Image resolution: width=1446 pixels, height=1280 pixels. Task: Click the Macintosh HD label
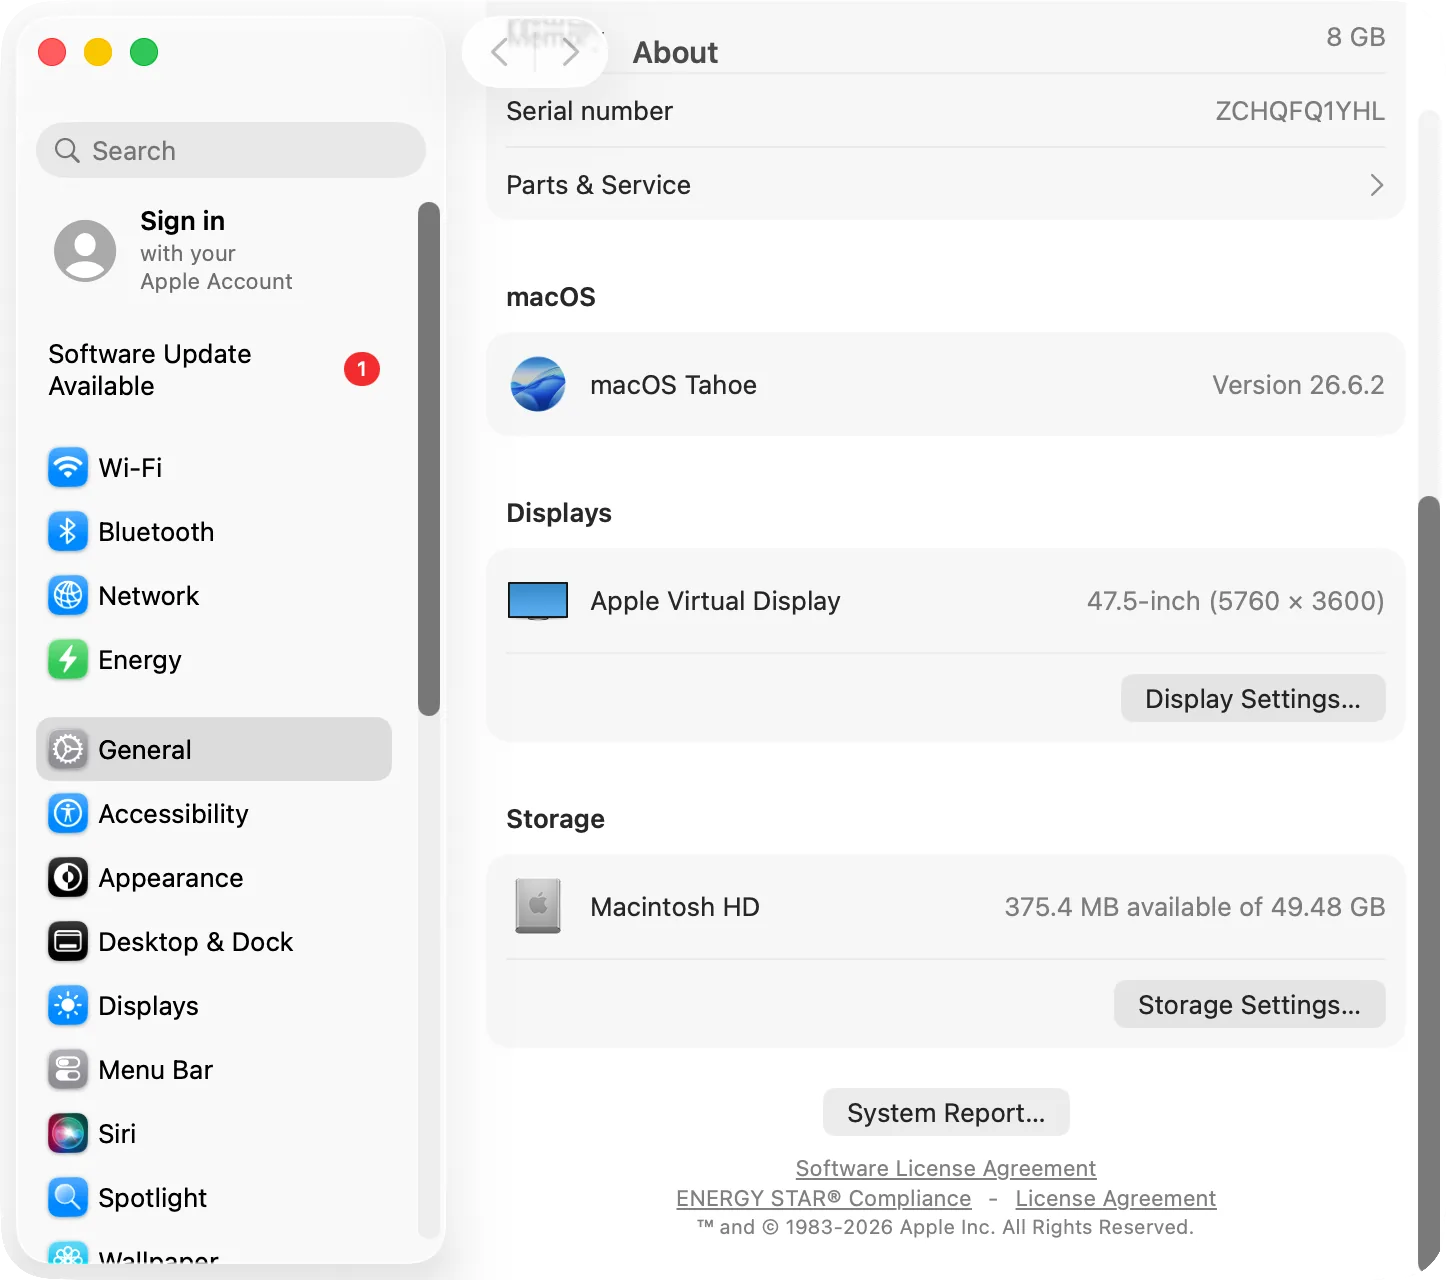point(675,907)
